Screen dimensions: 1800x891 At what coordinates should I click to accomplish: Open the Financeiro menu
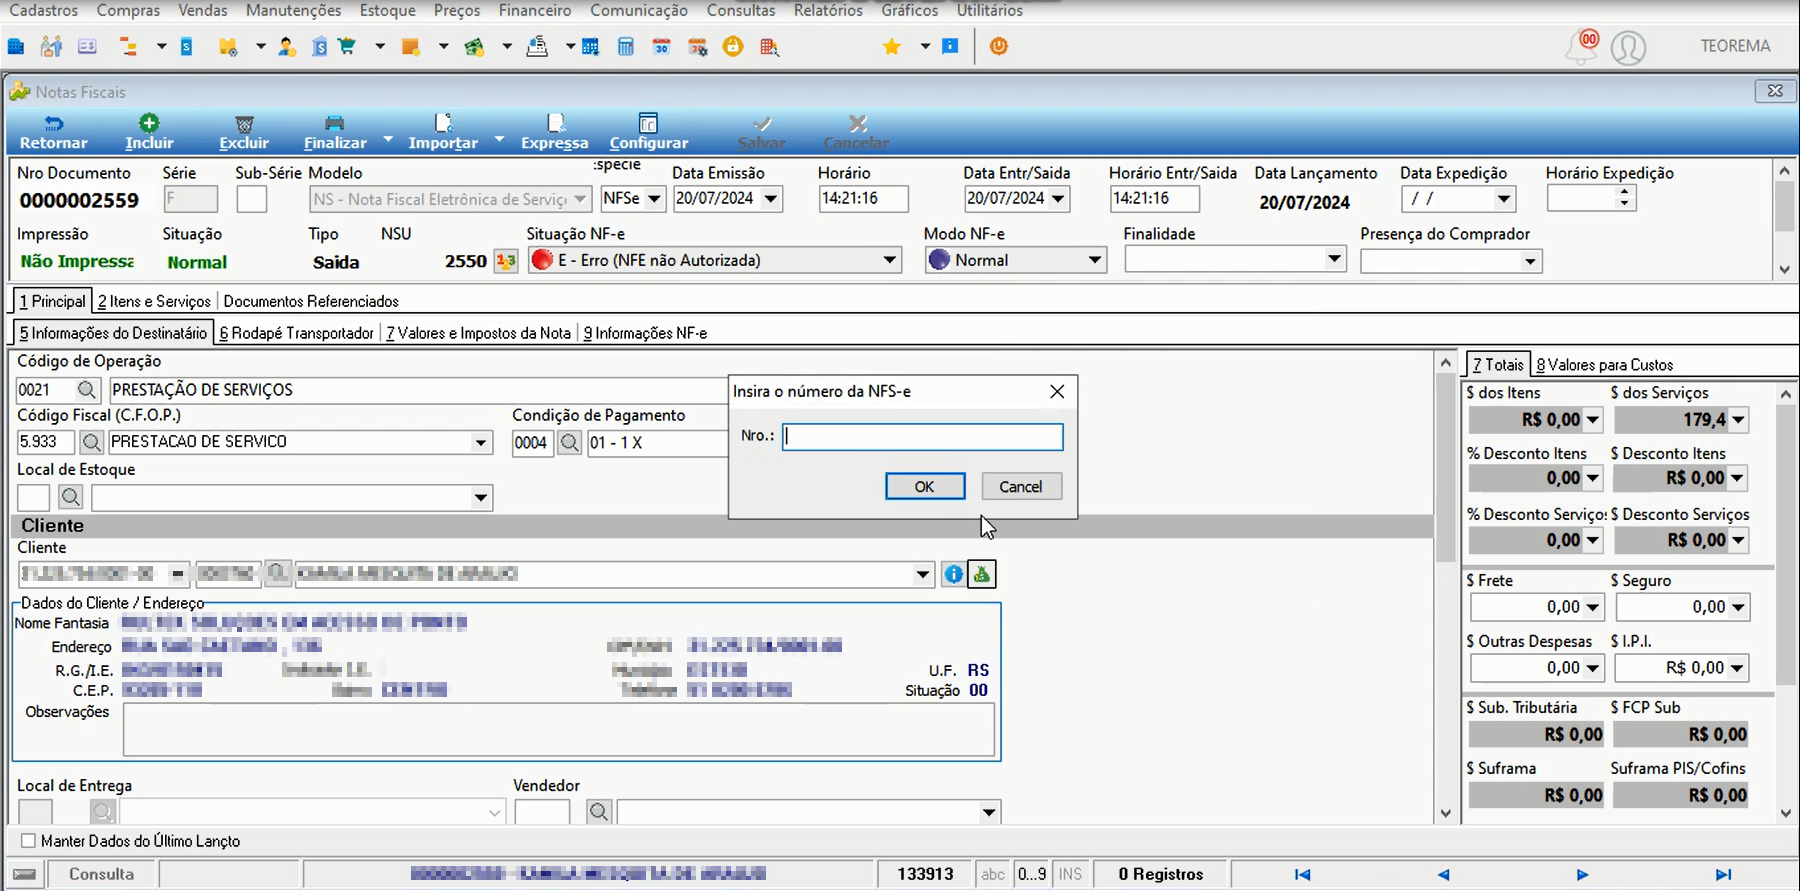pos(535,10)
